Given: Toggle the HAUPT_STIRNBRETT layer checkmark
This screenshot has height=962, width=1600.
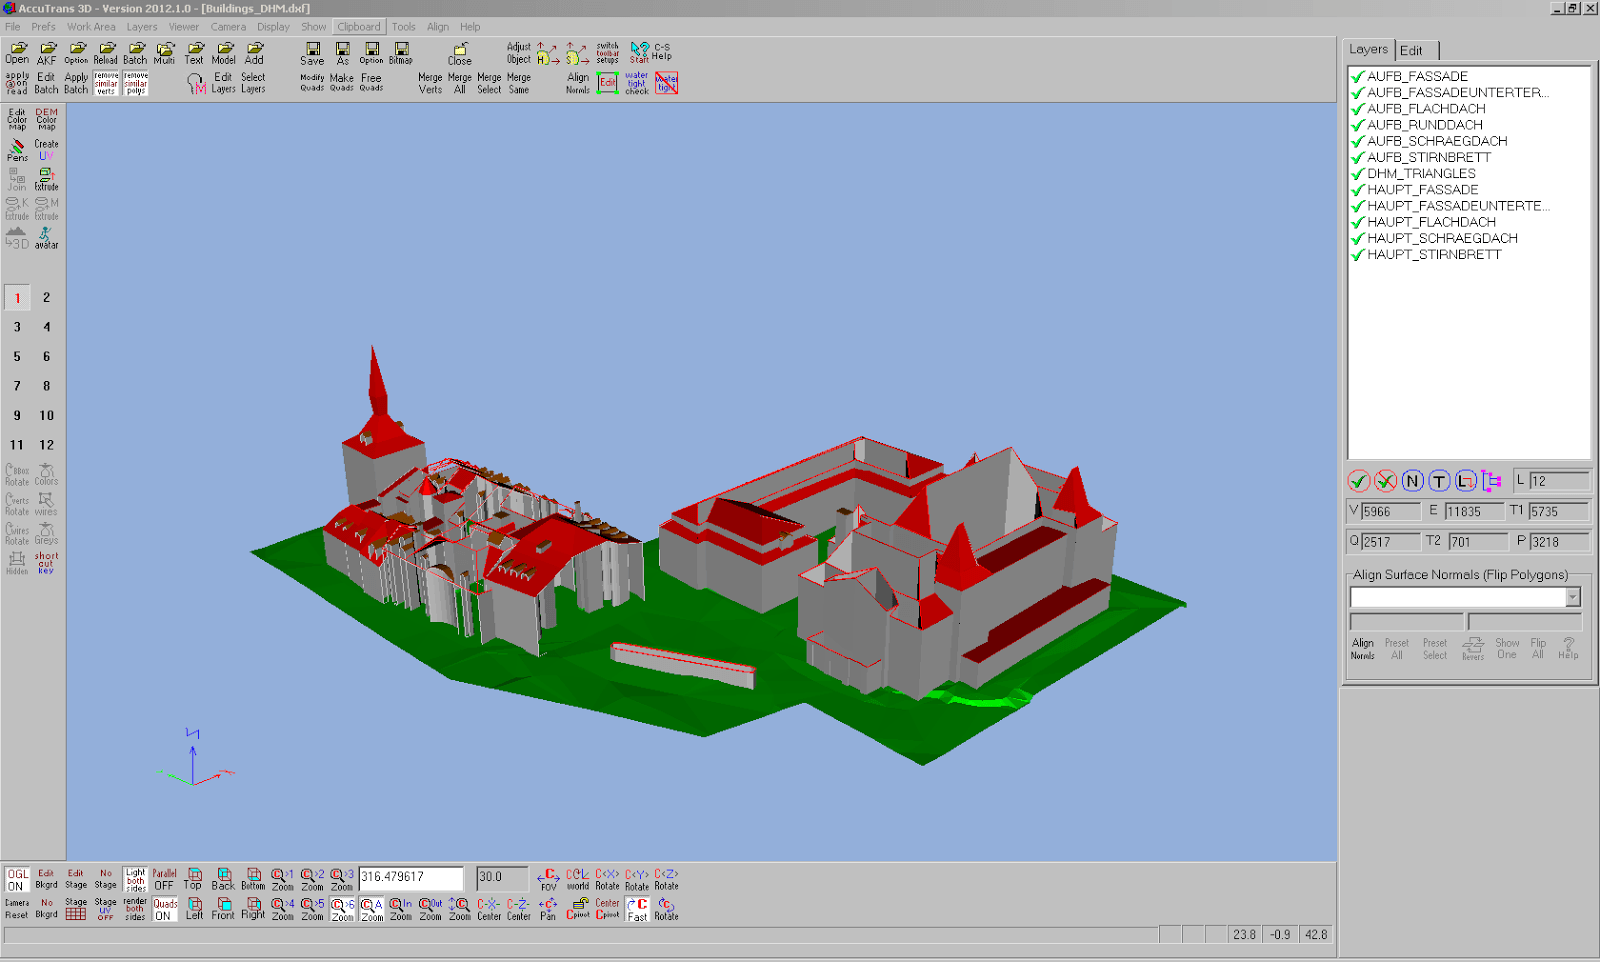Looking at the screenshot, I should pyautogui.click(x=1358, y=255).
